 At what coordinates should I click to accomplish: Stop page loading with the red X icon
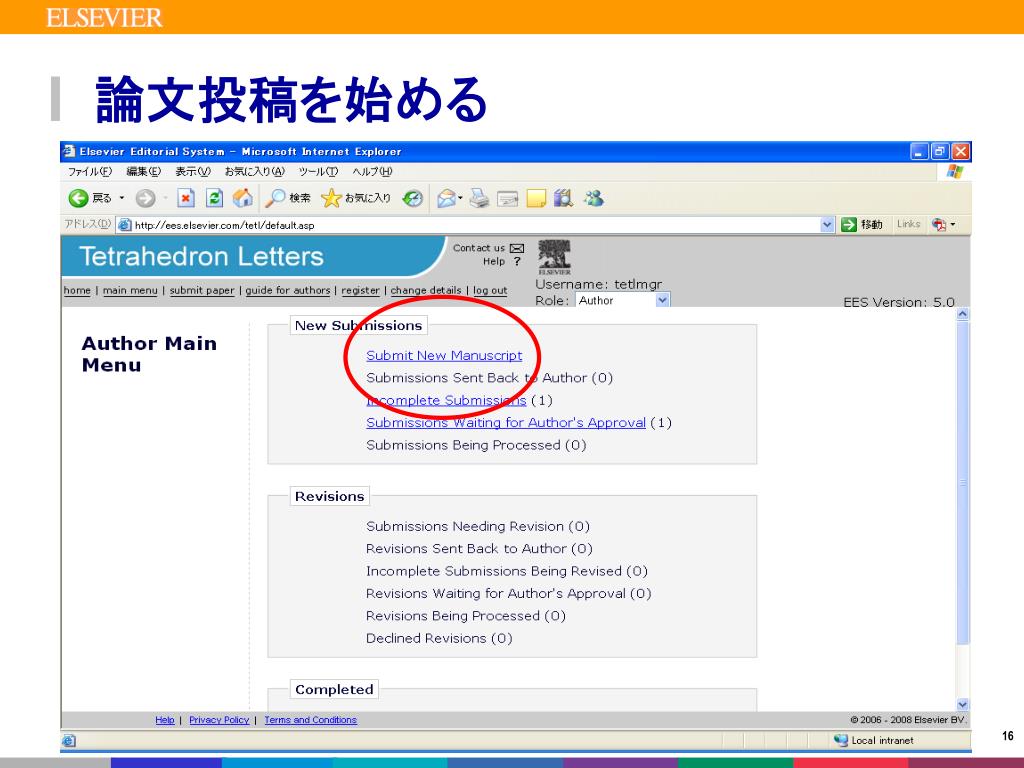[186, 198]
